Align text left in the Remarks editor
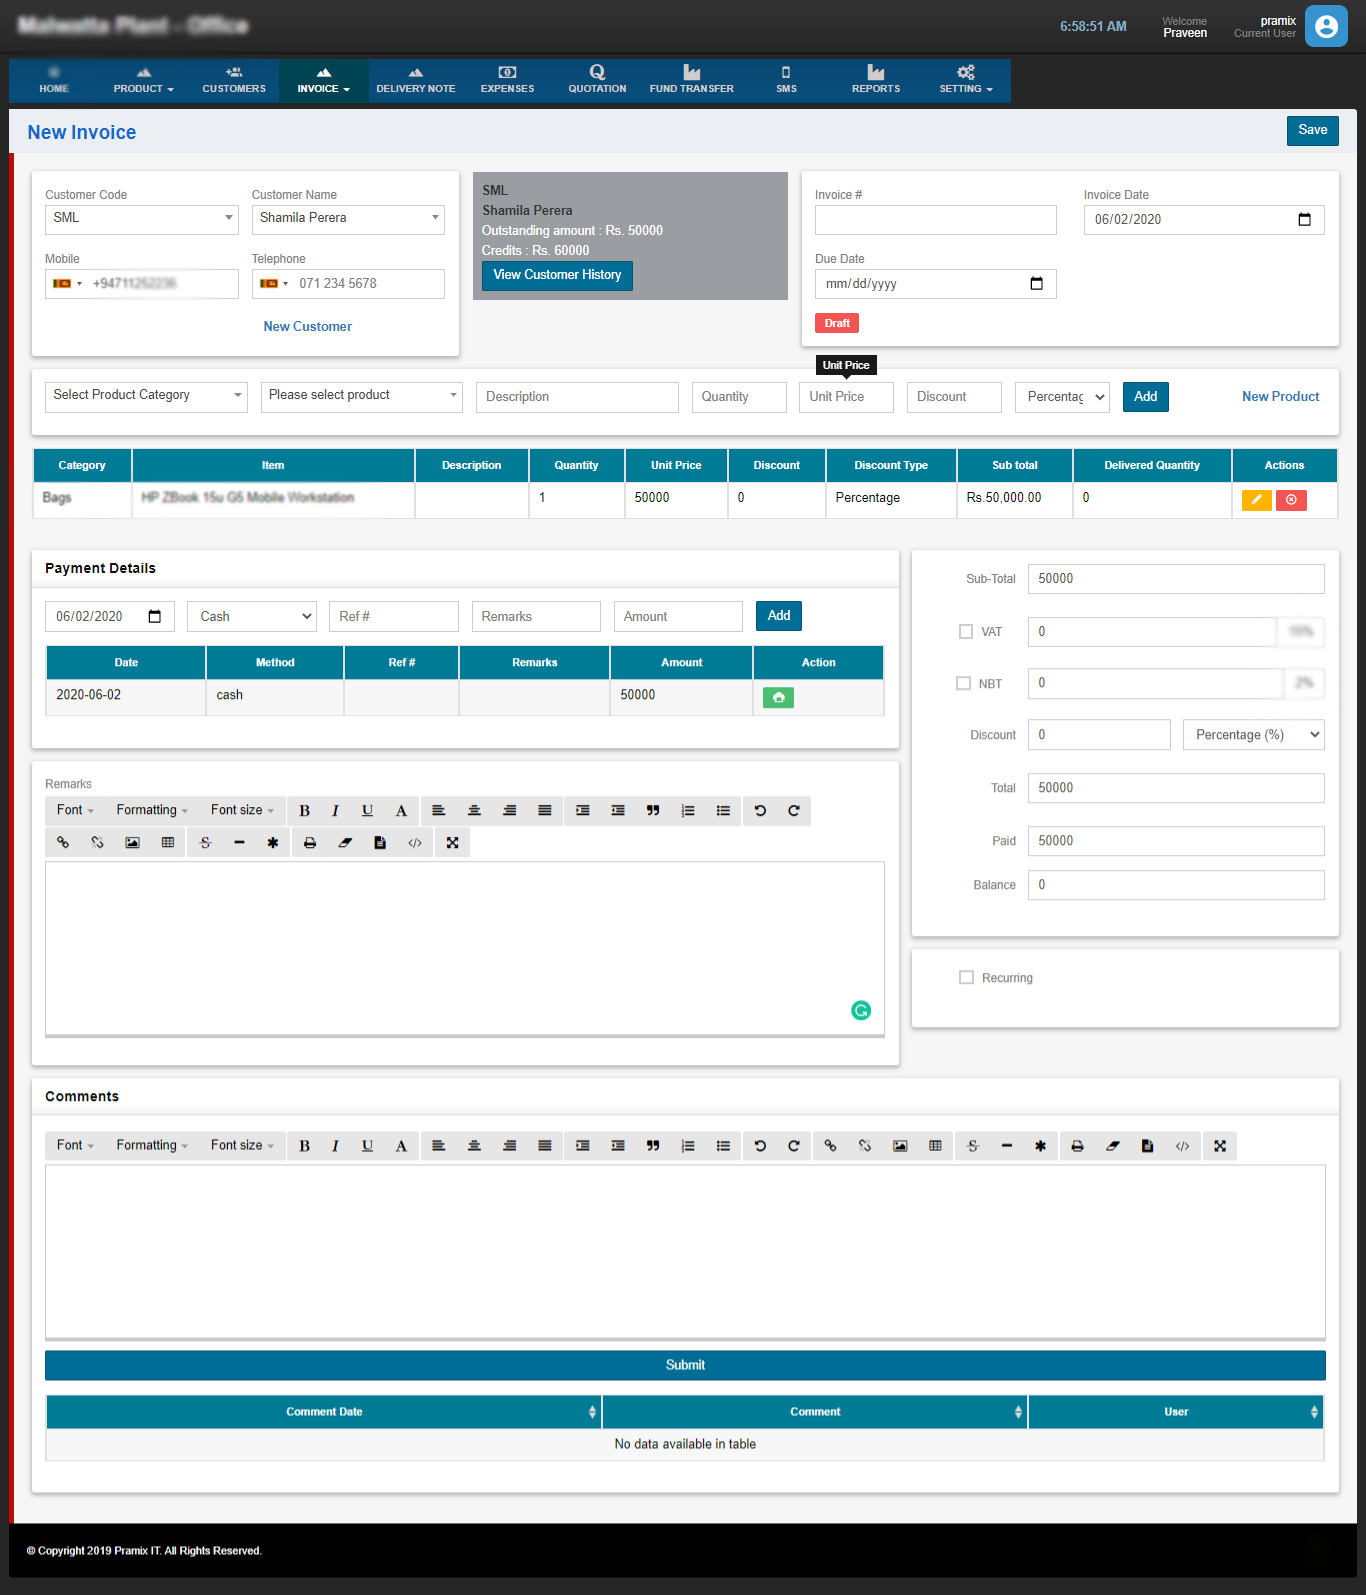 438,811
